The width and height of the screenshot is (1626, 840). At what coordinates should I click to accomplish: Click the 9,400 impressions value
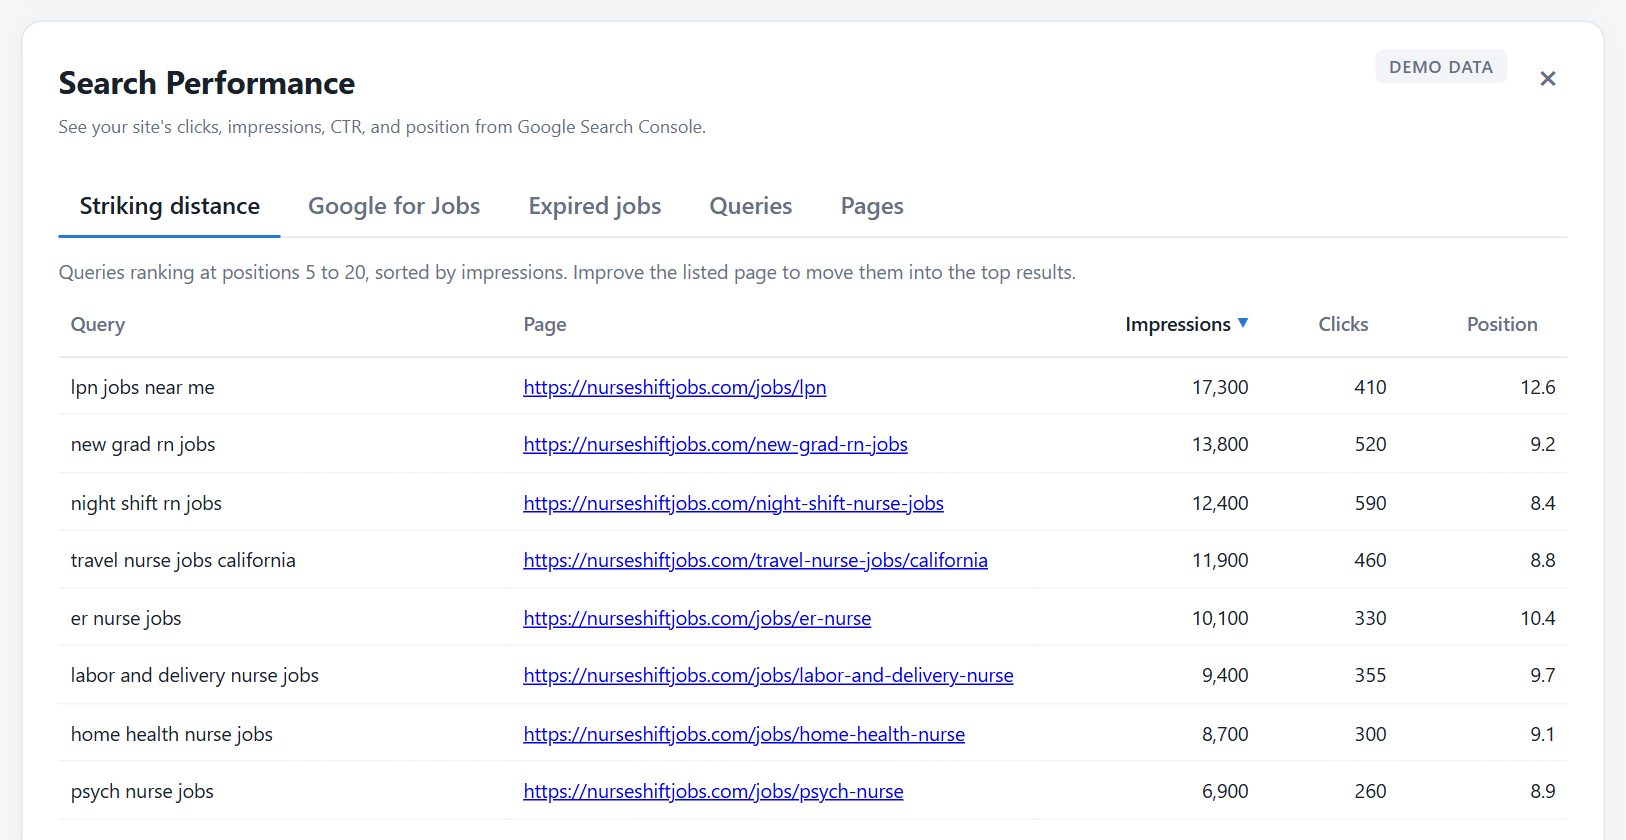tap(1225, 675)
